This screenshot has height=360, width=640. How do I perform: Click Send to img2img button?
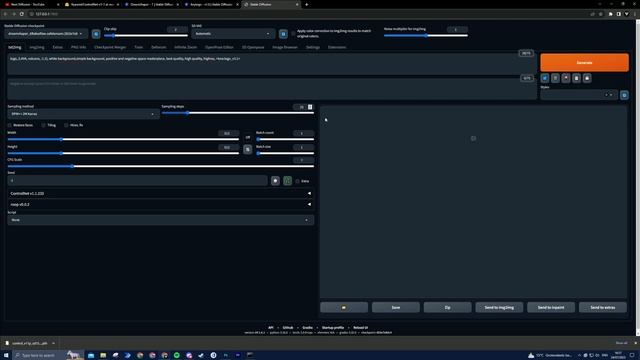(499, 307)
